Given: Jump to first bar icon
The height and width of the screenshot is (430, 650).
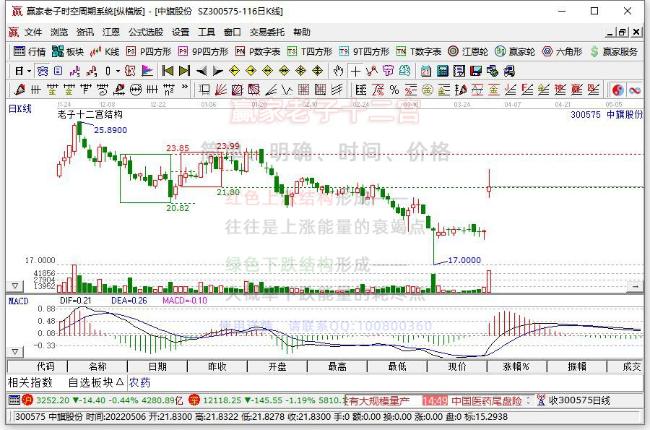Looking at the screenshot, I should [x=168, y=71].
